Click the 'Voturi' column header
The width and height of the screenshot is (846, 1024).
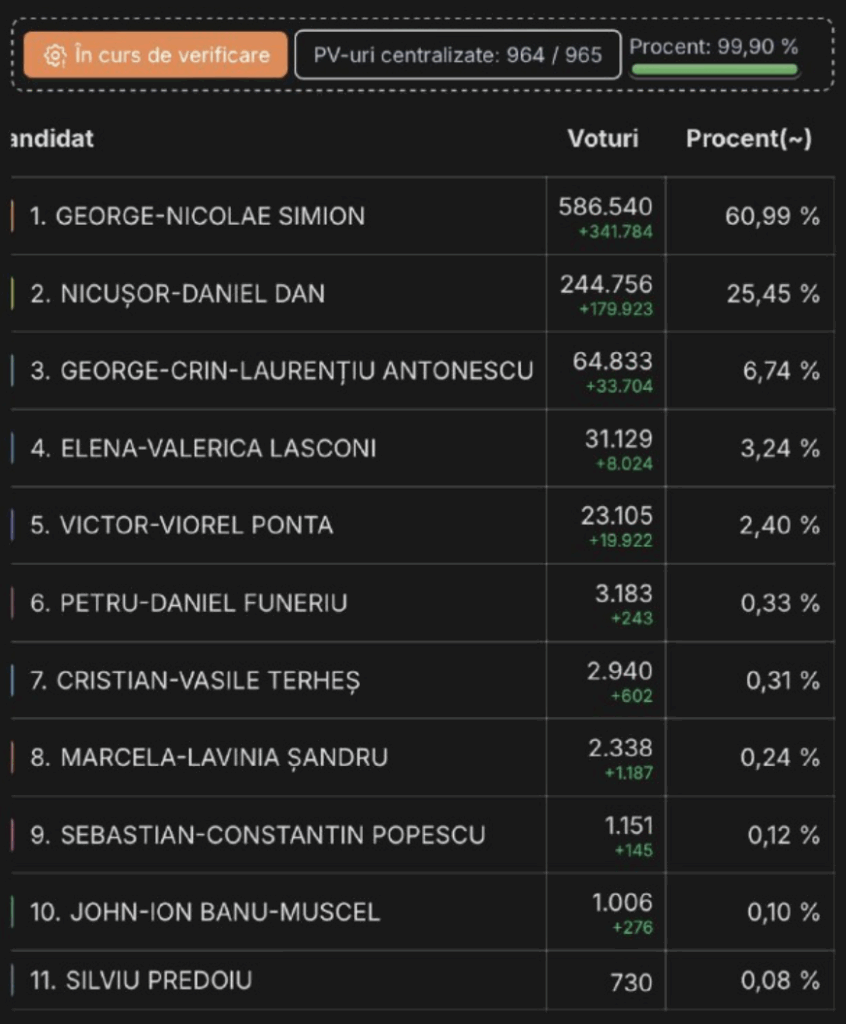(x=603, y=139)
